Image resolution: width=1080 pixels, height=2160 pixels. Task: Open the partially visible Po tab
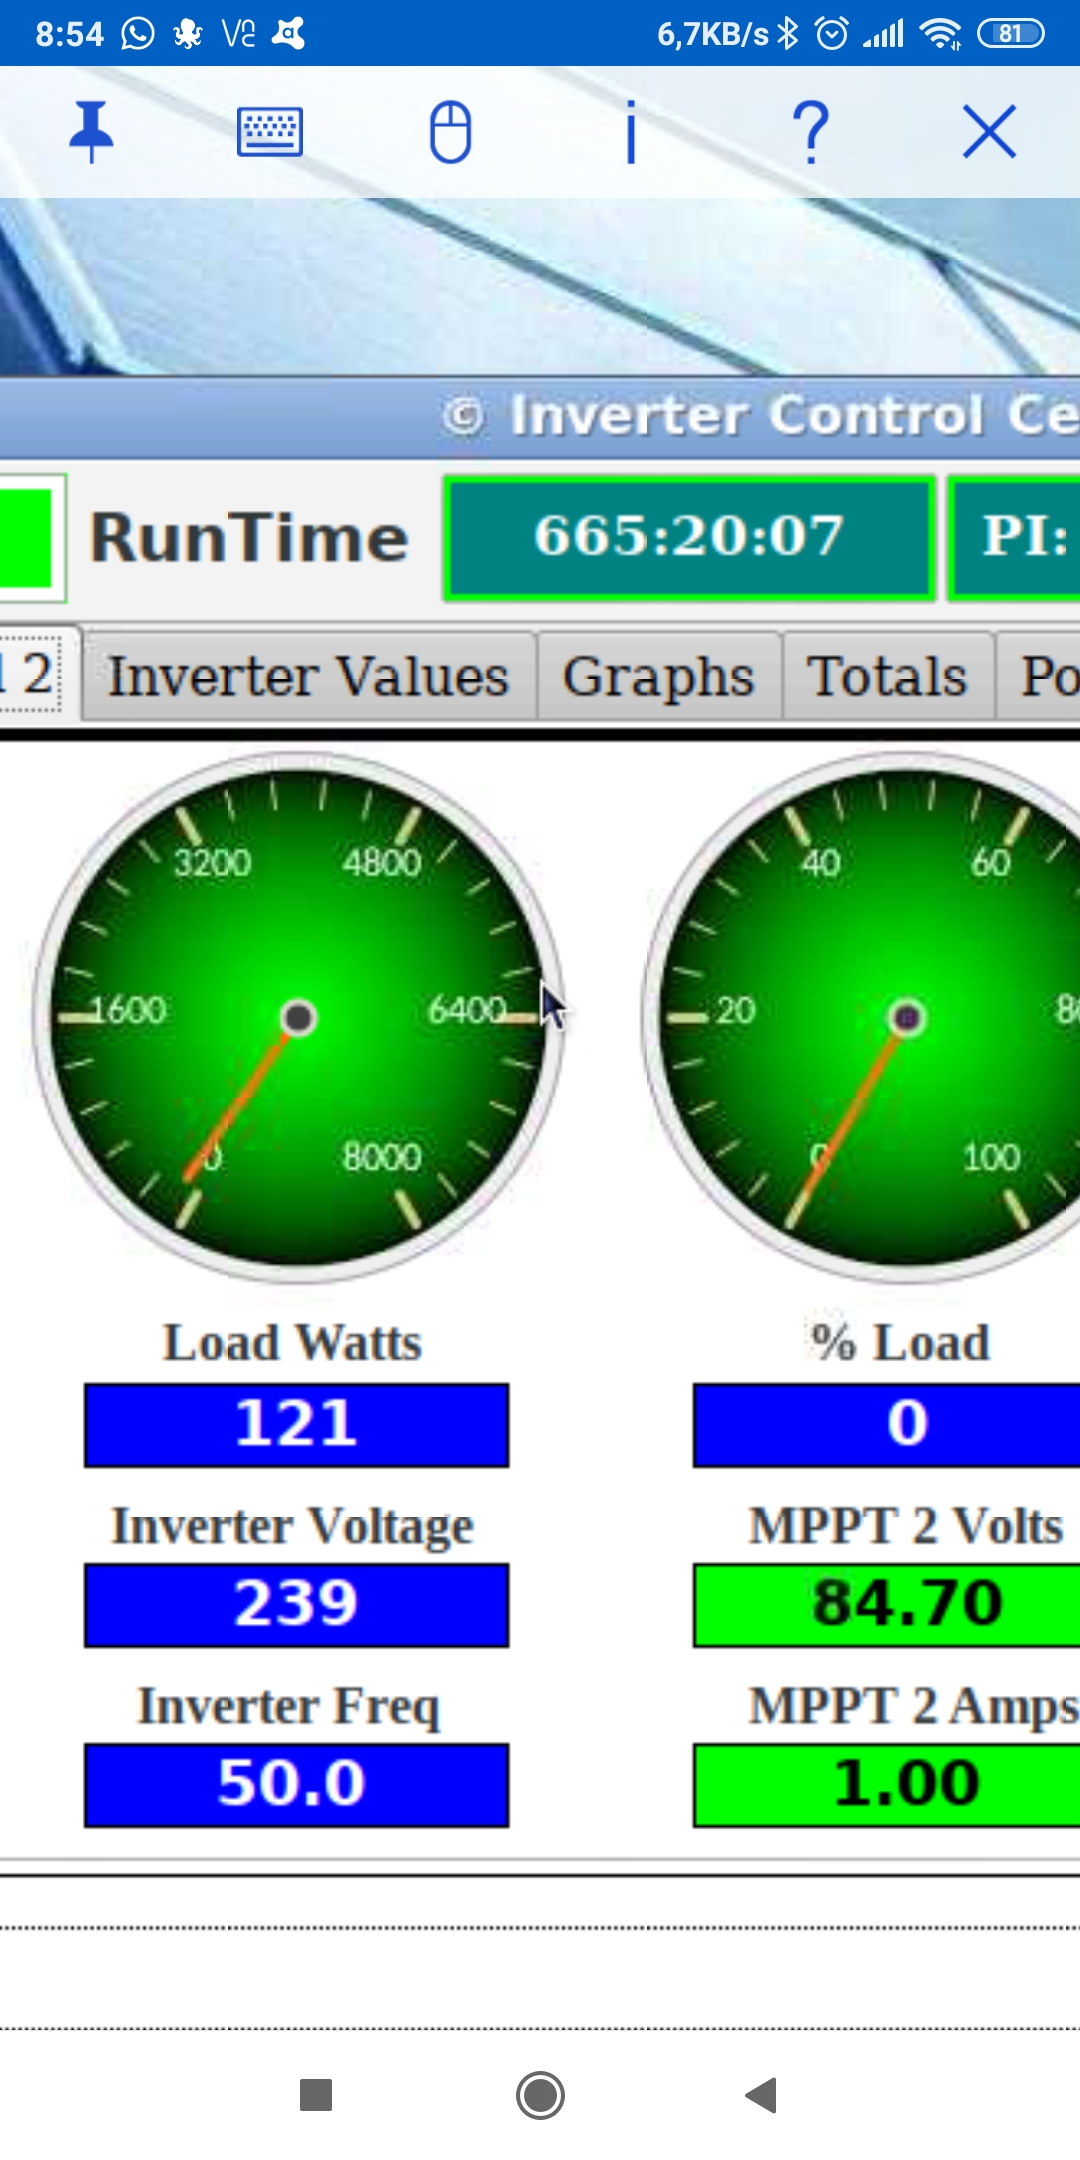[x=1039, y=676]
